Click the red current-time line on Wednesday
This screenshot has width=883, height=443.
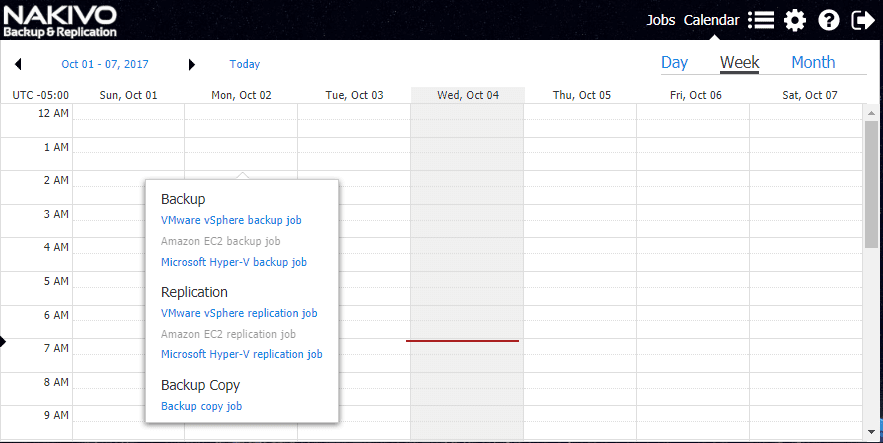pyautogui.click(x=462, y=341)
